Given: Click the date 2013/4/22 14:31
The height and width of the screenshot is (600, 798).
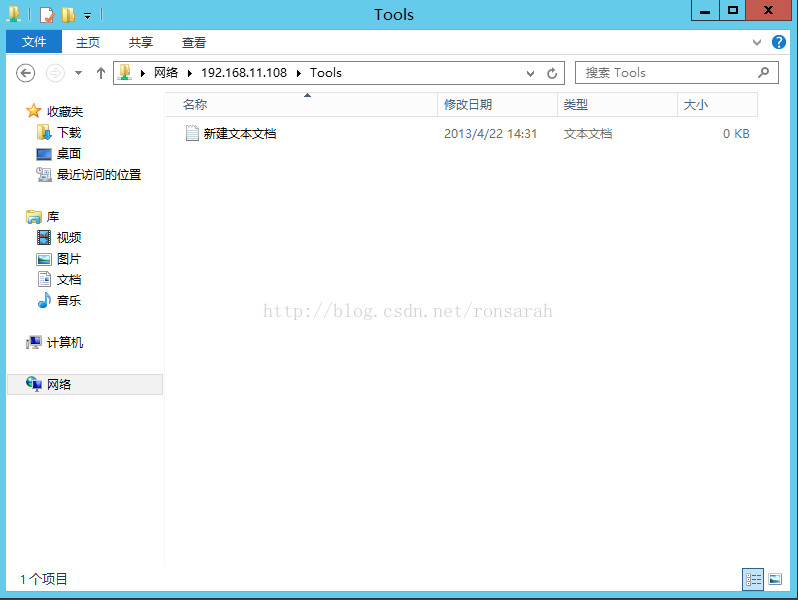Looking at the screenshot, I should 490,134.
